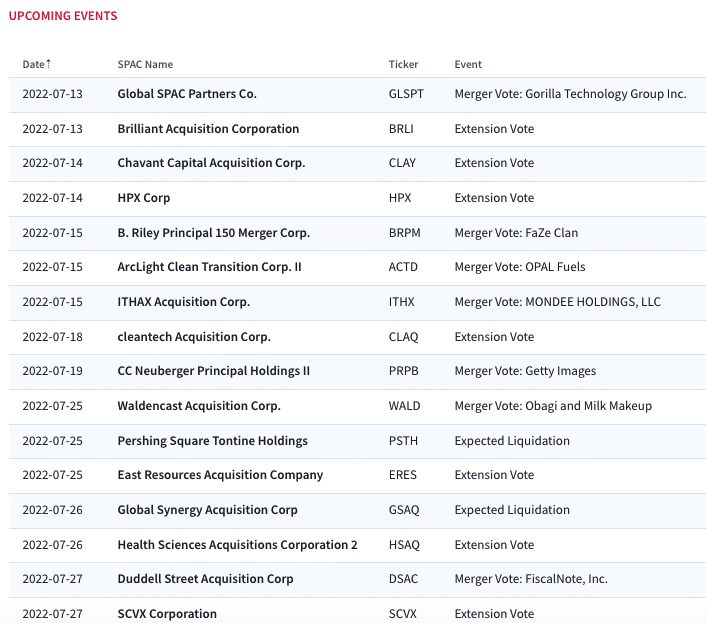Open cleantech Acquisition Corp. link
Image resolution: width=706 pixels, height=623 pixels.
[x=194, y=337]
